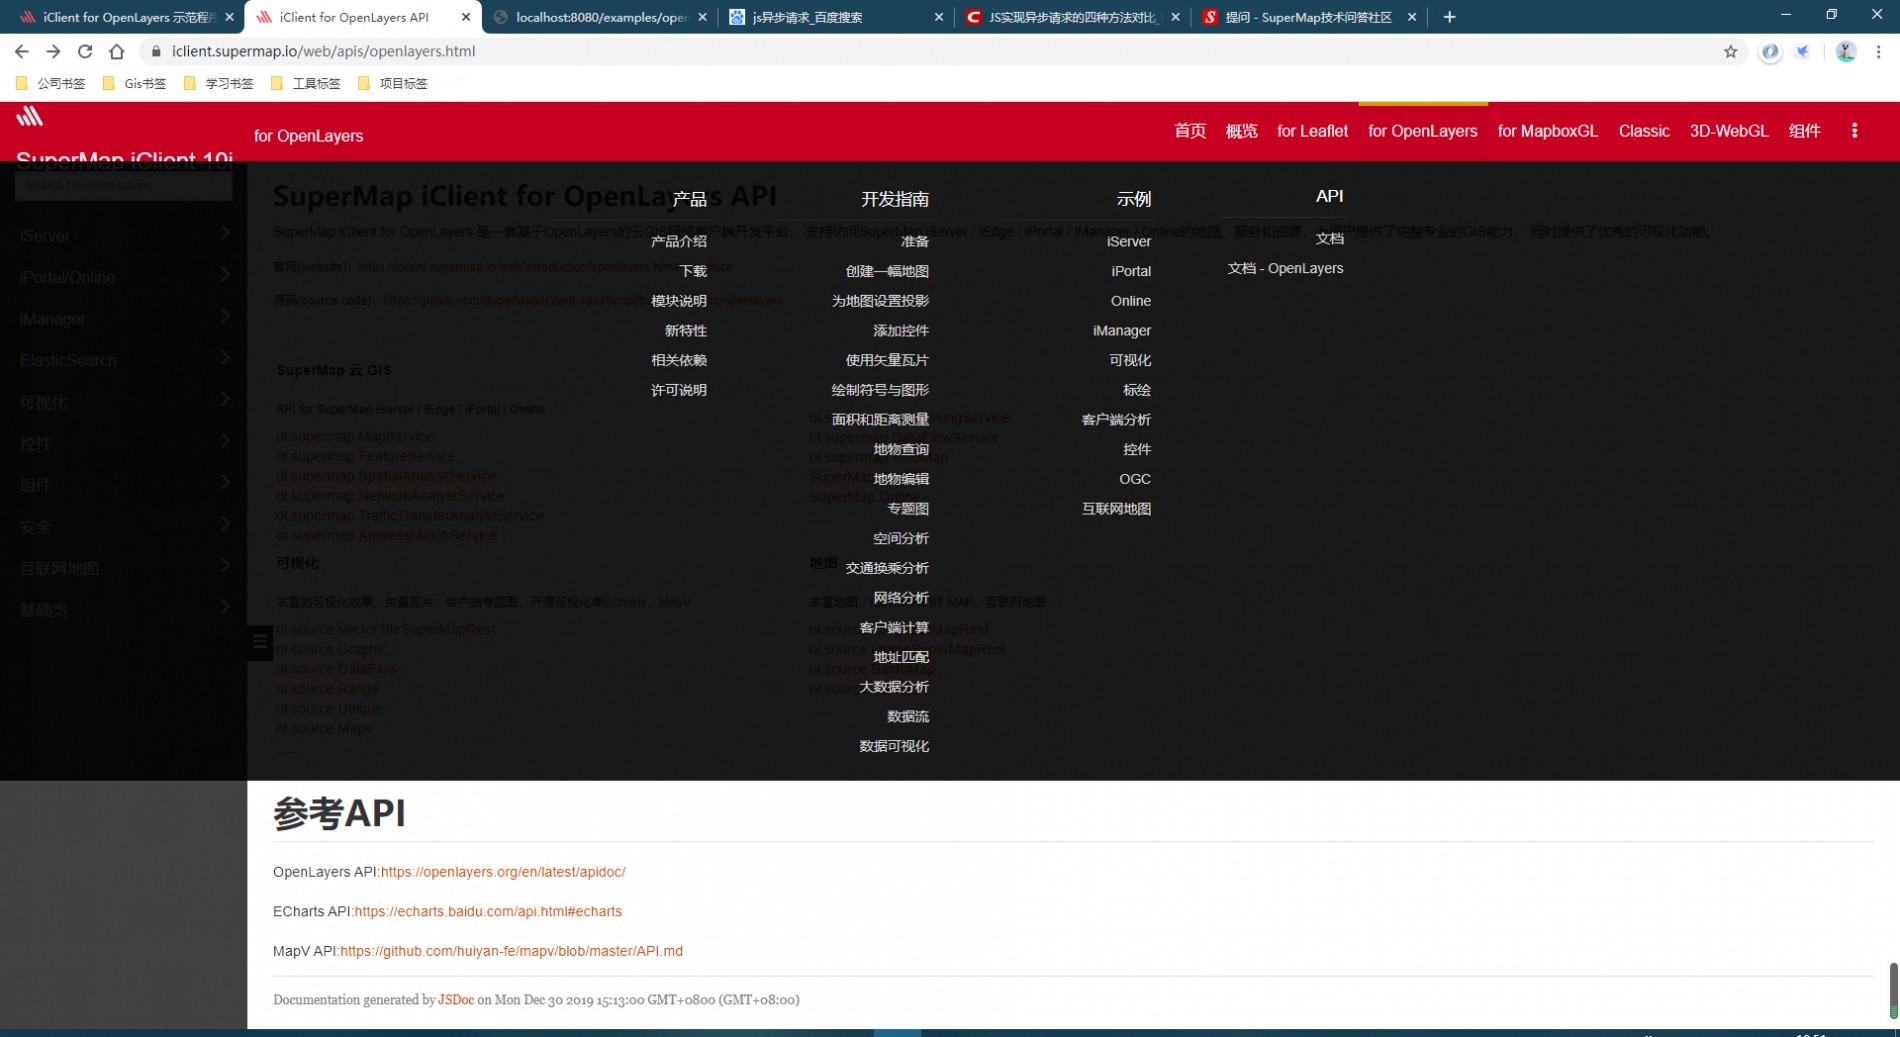Close the iClient for OpenLayers API tab
The height and width of the screenshot is (1037, 1900).
click(x=466, y=17)
